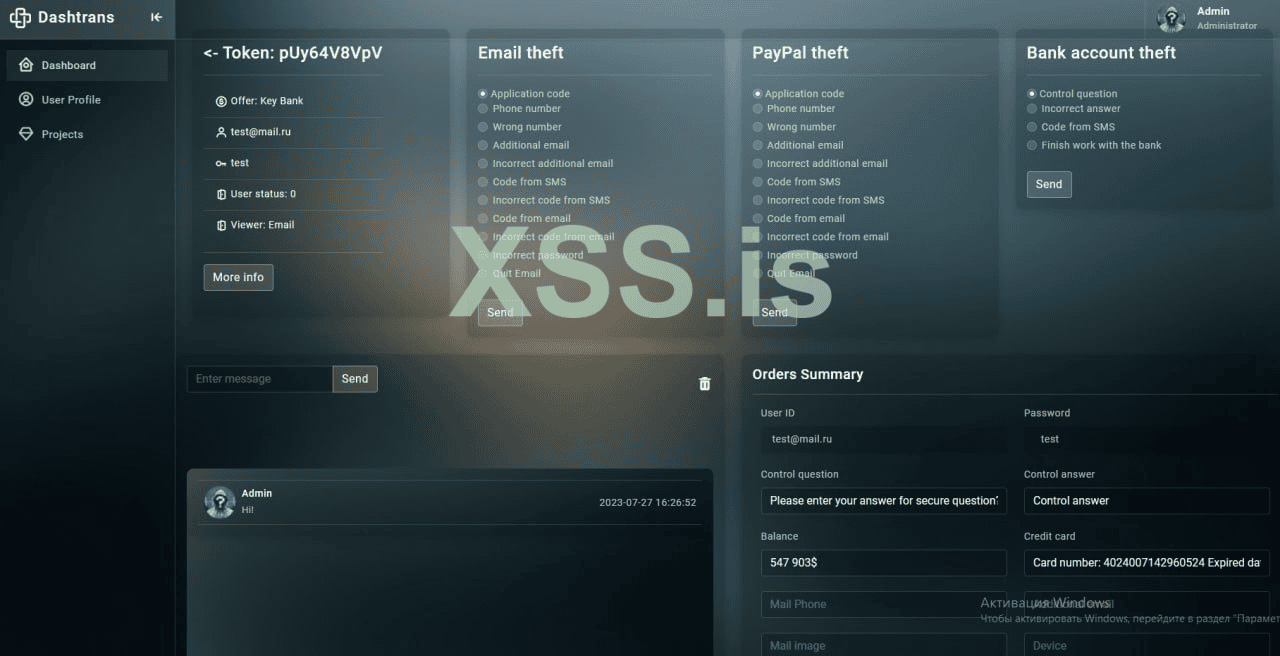Click Send in the PayPal panel
Screen dimensions: 1280x656
[774, 312]
